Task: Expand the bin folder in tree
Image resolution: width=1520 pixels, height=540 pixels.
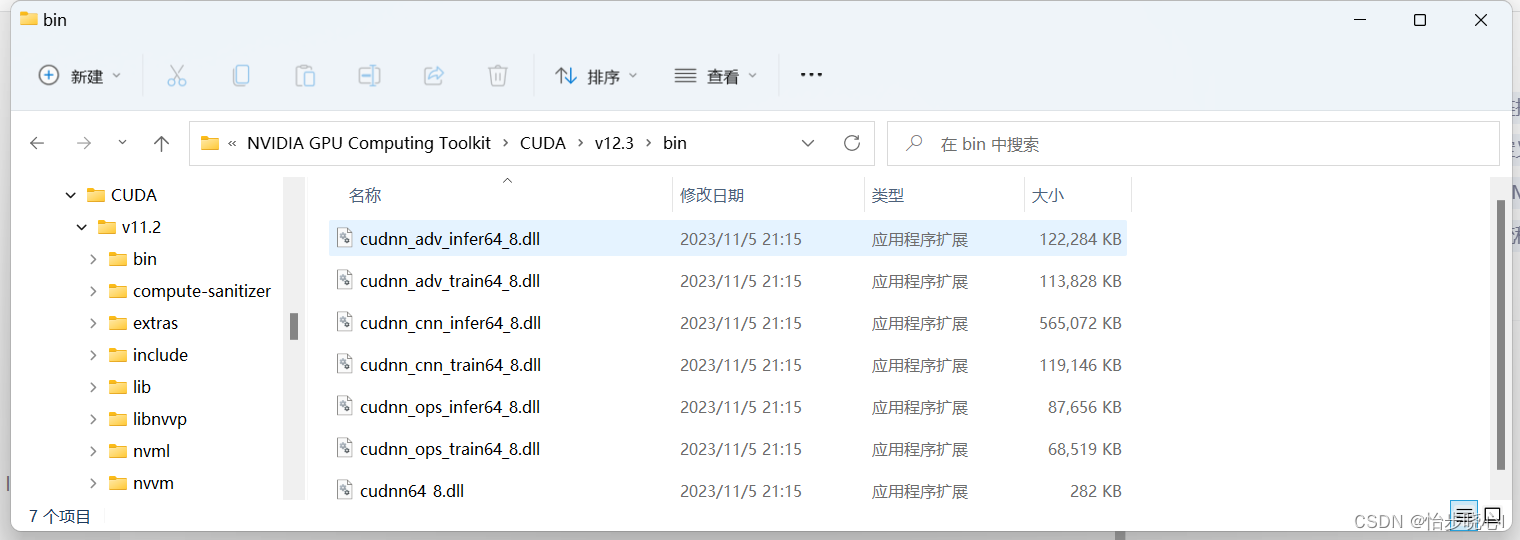Action: [x=93, y=259]
